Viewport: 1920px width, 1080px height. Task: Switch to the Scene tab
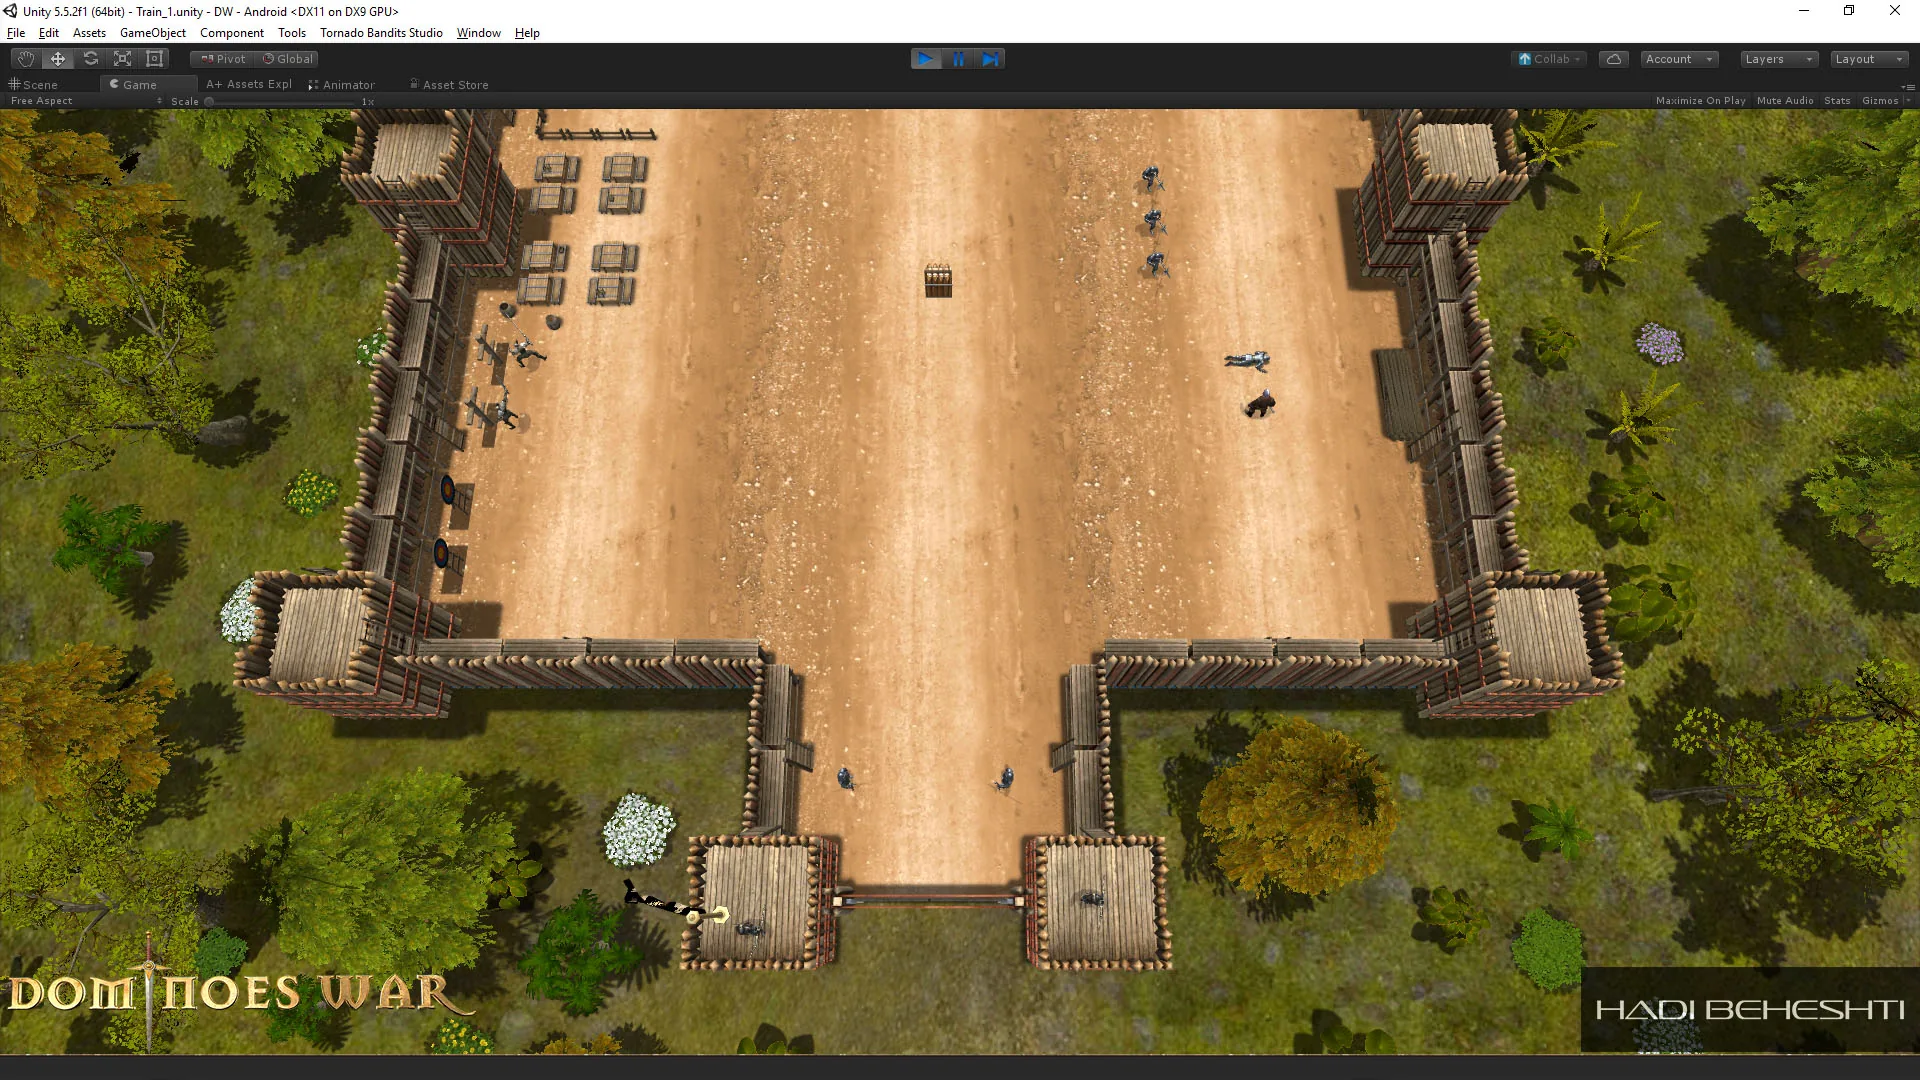tap(33, 85)
